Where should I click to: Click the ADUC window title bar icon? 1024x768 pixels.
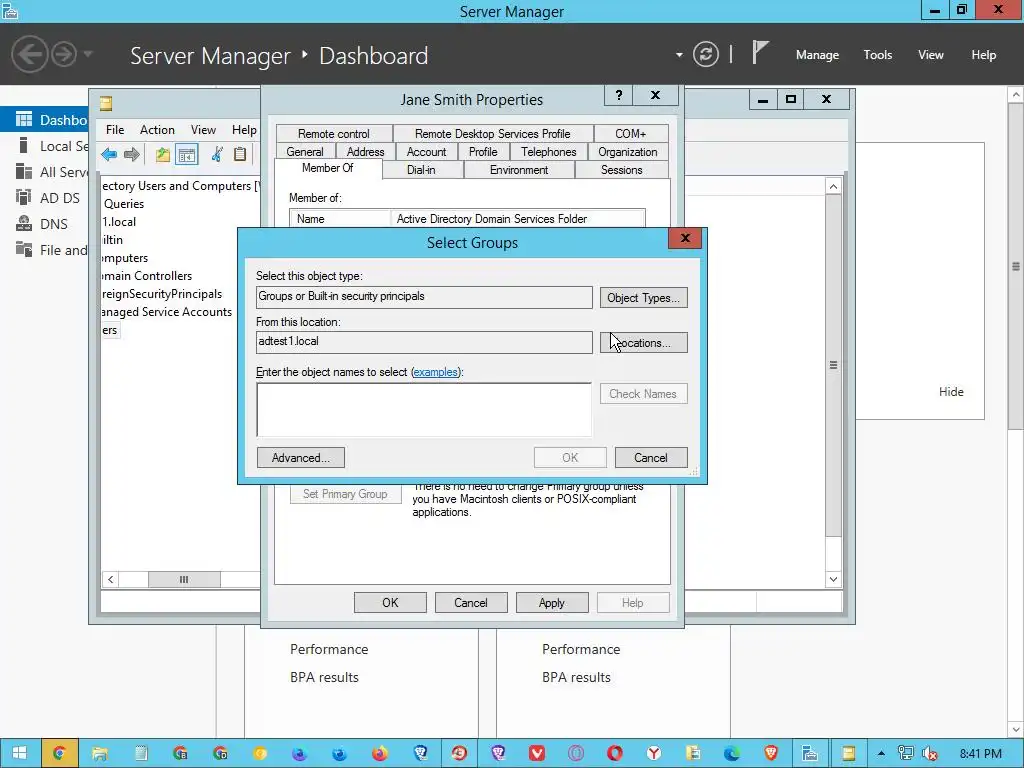coord(106,103)
